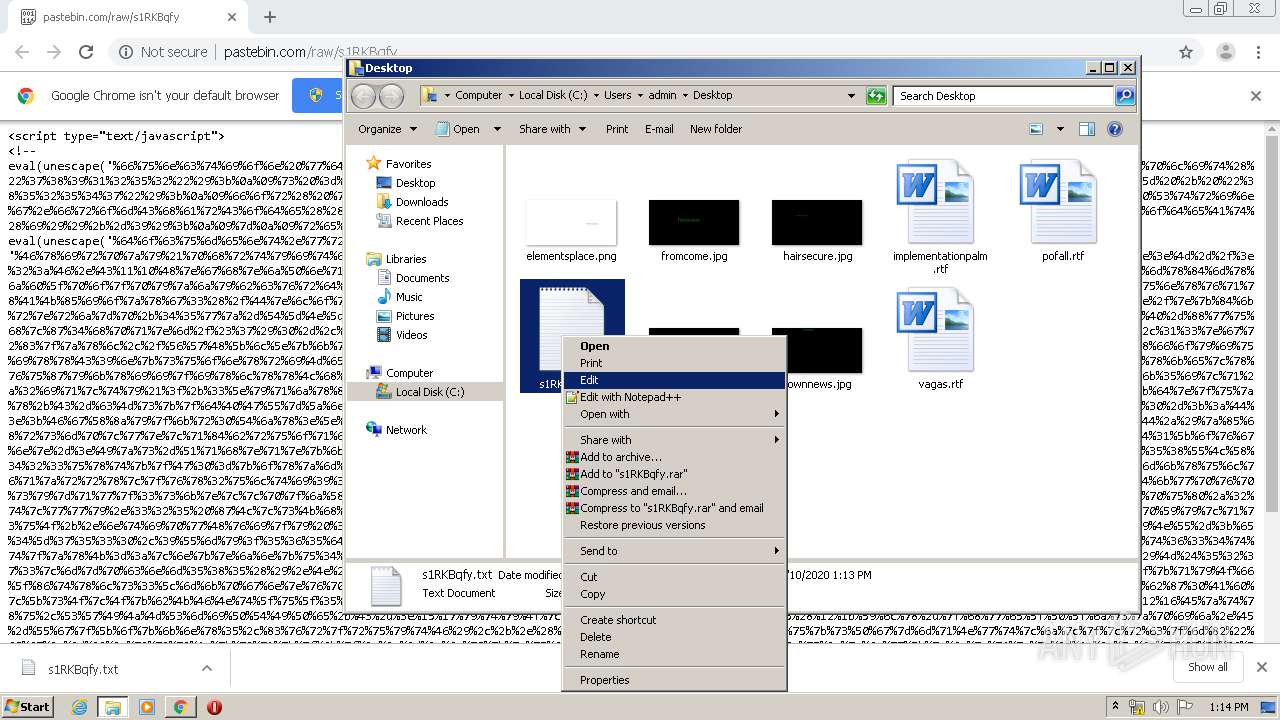
Task: Click New folder in Explorer toolbar
Action: [716, 129]
